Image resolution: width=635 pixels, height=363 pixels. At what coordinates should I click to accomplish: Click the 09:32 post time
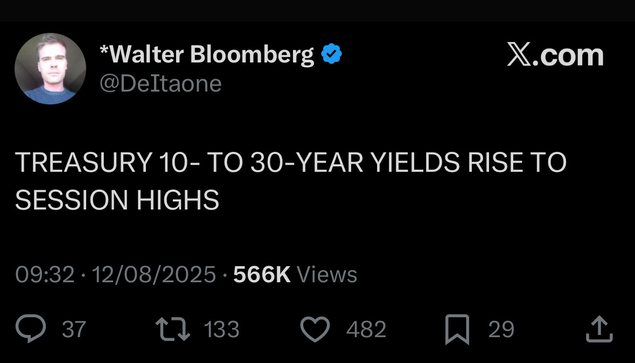tap(45, 275)
